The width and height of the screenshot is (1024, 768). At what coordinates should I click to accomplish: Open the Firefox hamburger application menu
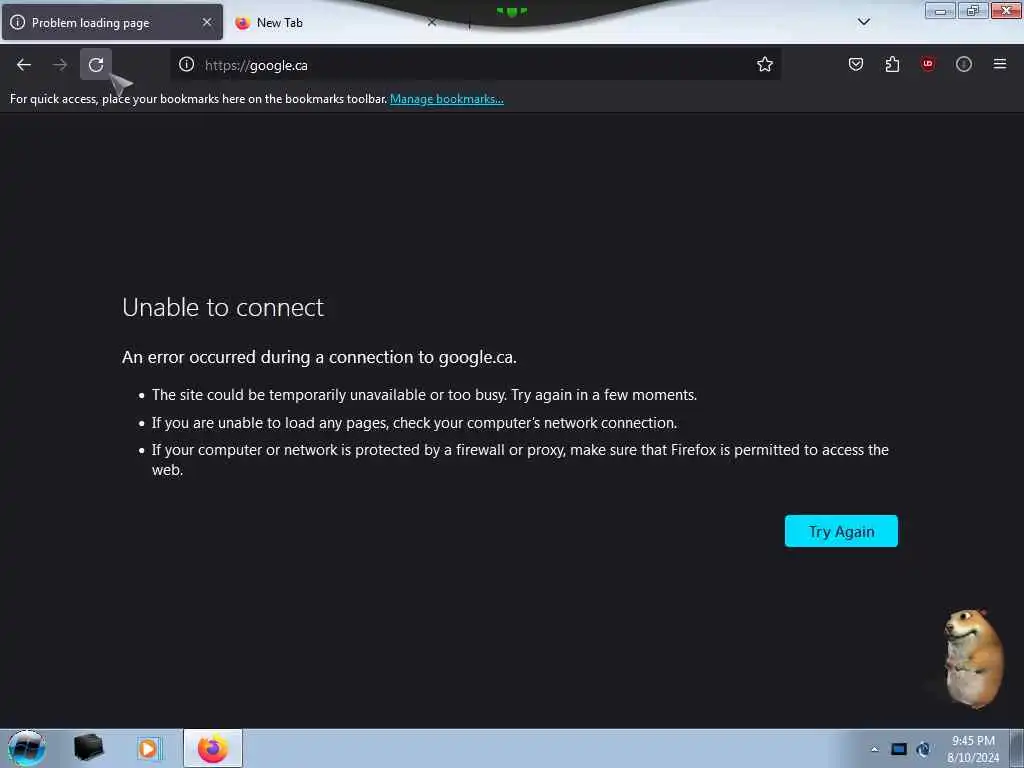click(x=1000, y=65)
